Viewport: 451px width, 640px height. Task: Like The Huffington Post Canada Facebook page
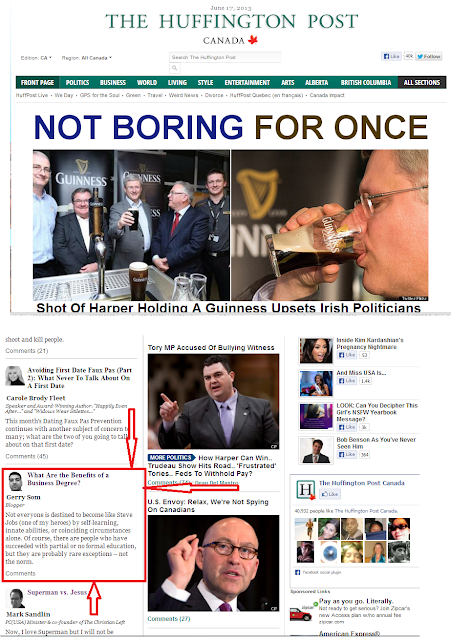(330, 494)
